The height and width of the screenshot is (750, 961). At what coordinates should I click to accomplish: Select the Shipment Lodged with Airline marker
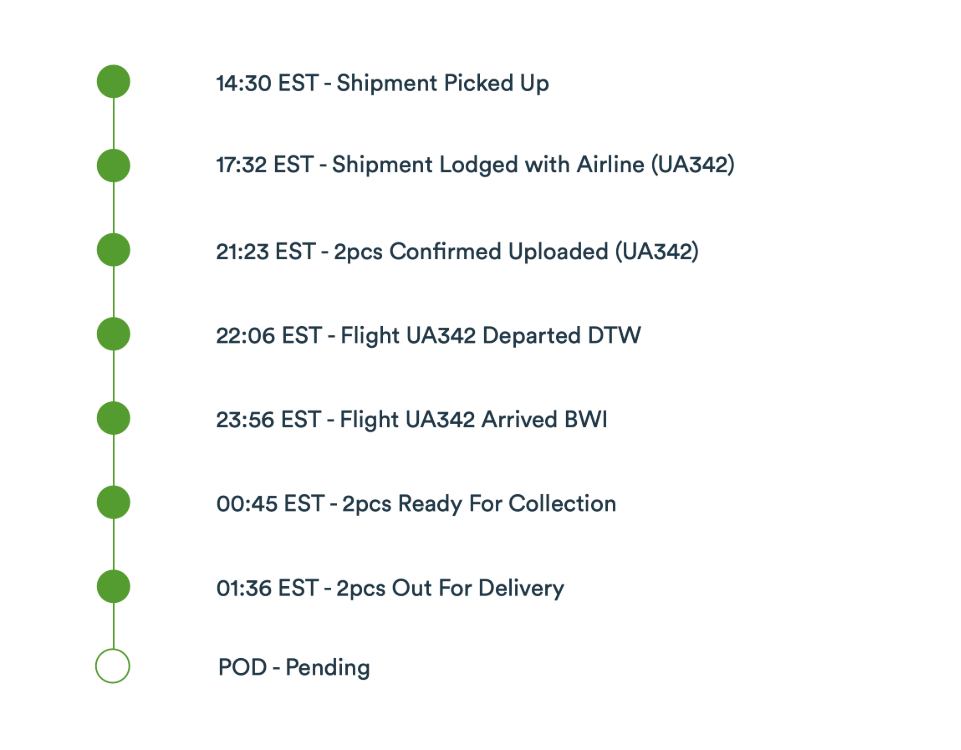113,165
